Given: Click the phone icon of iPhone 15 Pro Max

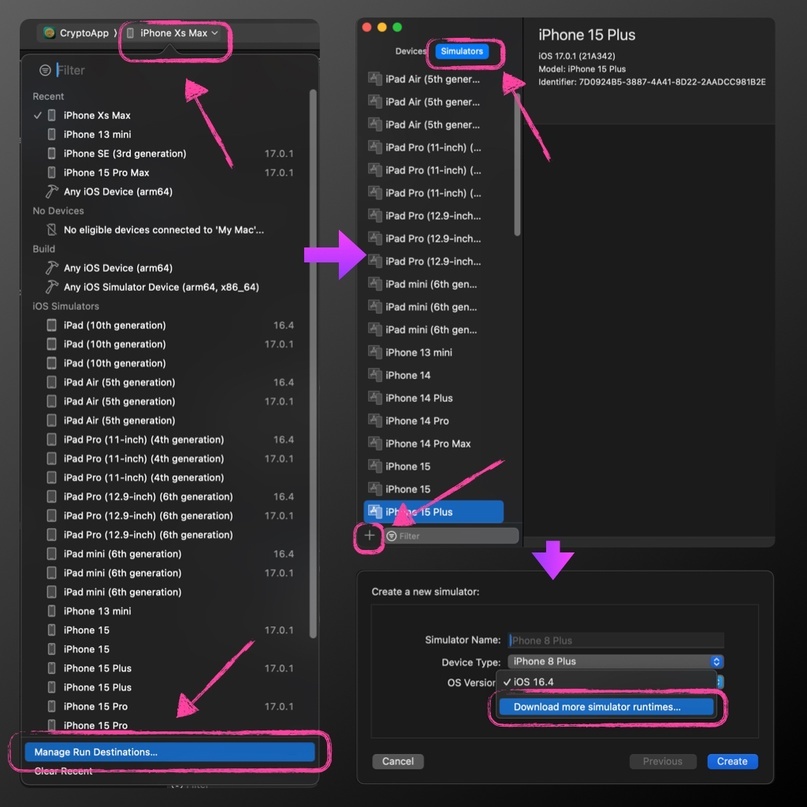Looking at the screenshot, I should [x=51, y=172].
